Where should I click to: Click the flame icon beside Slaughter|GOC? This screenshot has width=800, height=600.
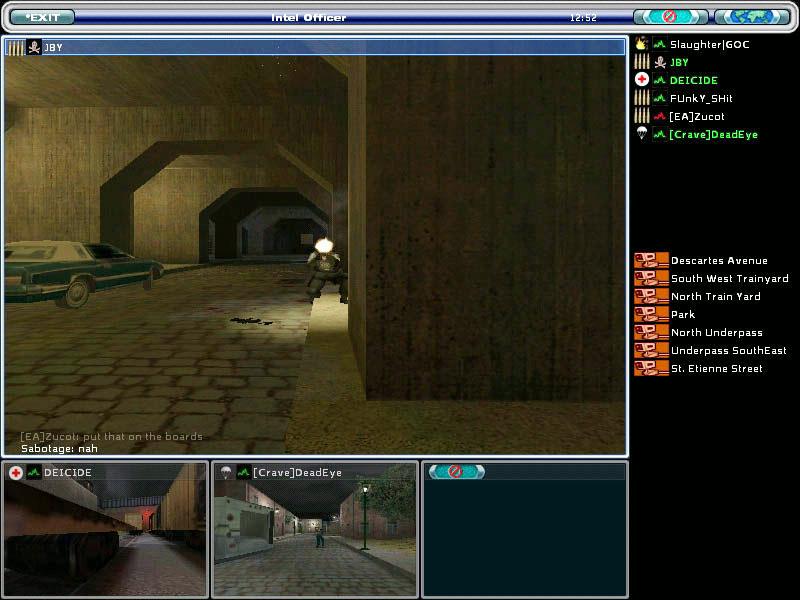click(x=642, y=44)
